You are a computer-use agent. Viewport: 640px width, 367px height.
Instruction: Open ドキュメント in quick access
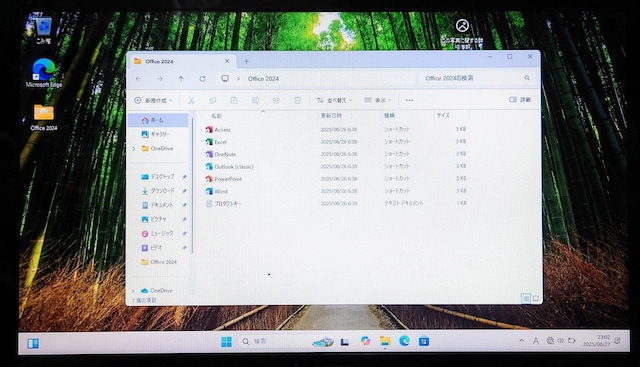tap(158, 205)
